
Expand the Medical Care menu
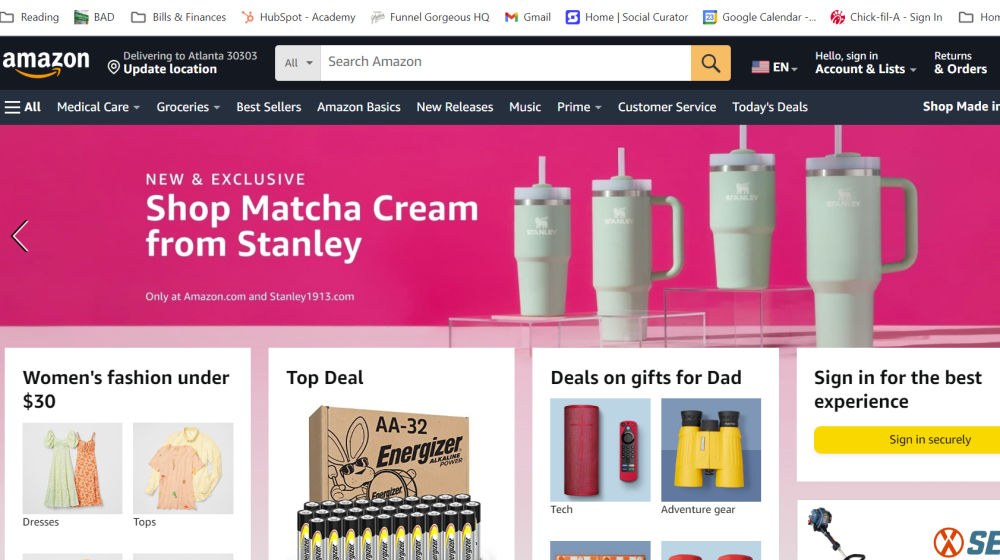tap(98, 107)
